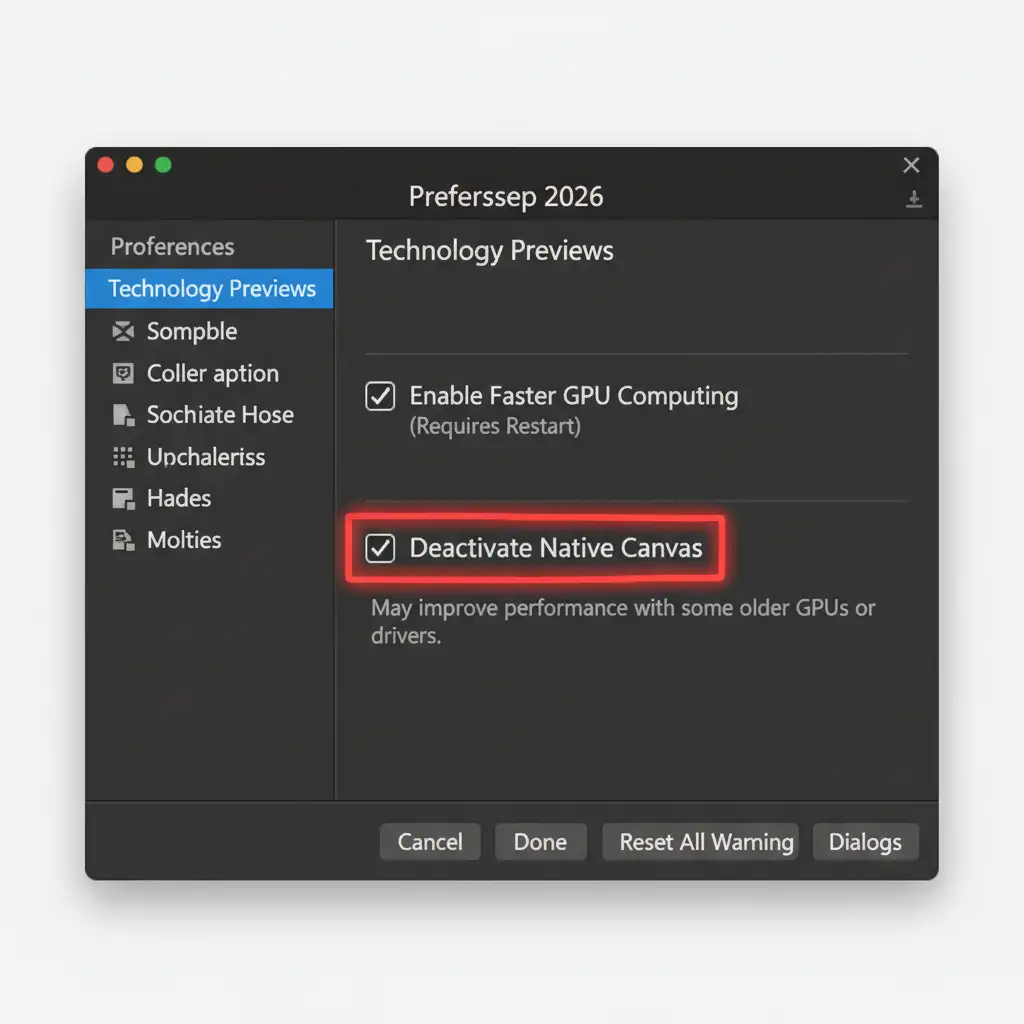Click the green maximize window dot
The height and width of the screenshot is (1024, 1024).
163,165
